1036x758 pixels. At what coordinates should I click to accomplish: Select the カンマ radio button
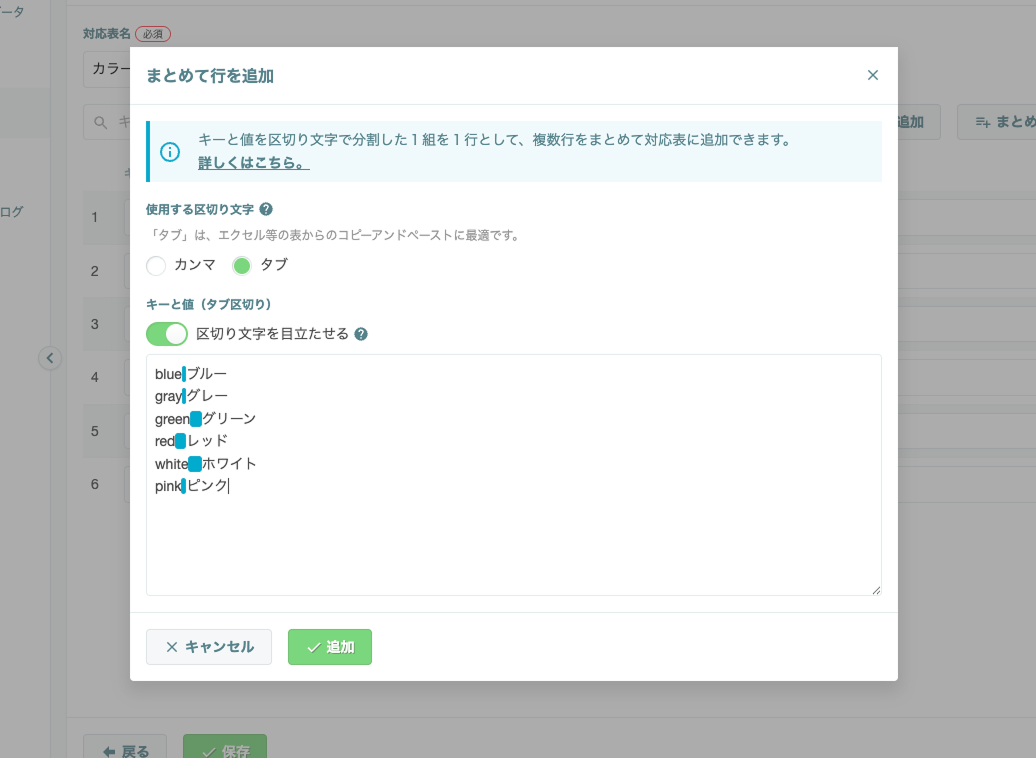tap(156, 266)
